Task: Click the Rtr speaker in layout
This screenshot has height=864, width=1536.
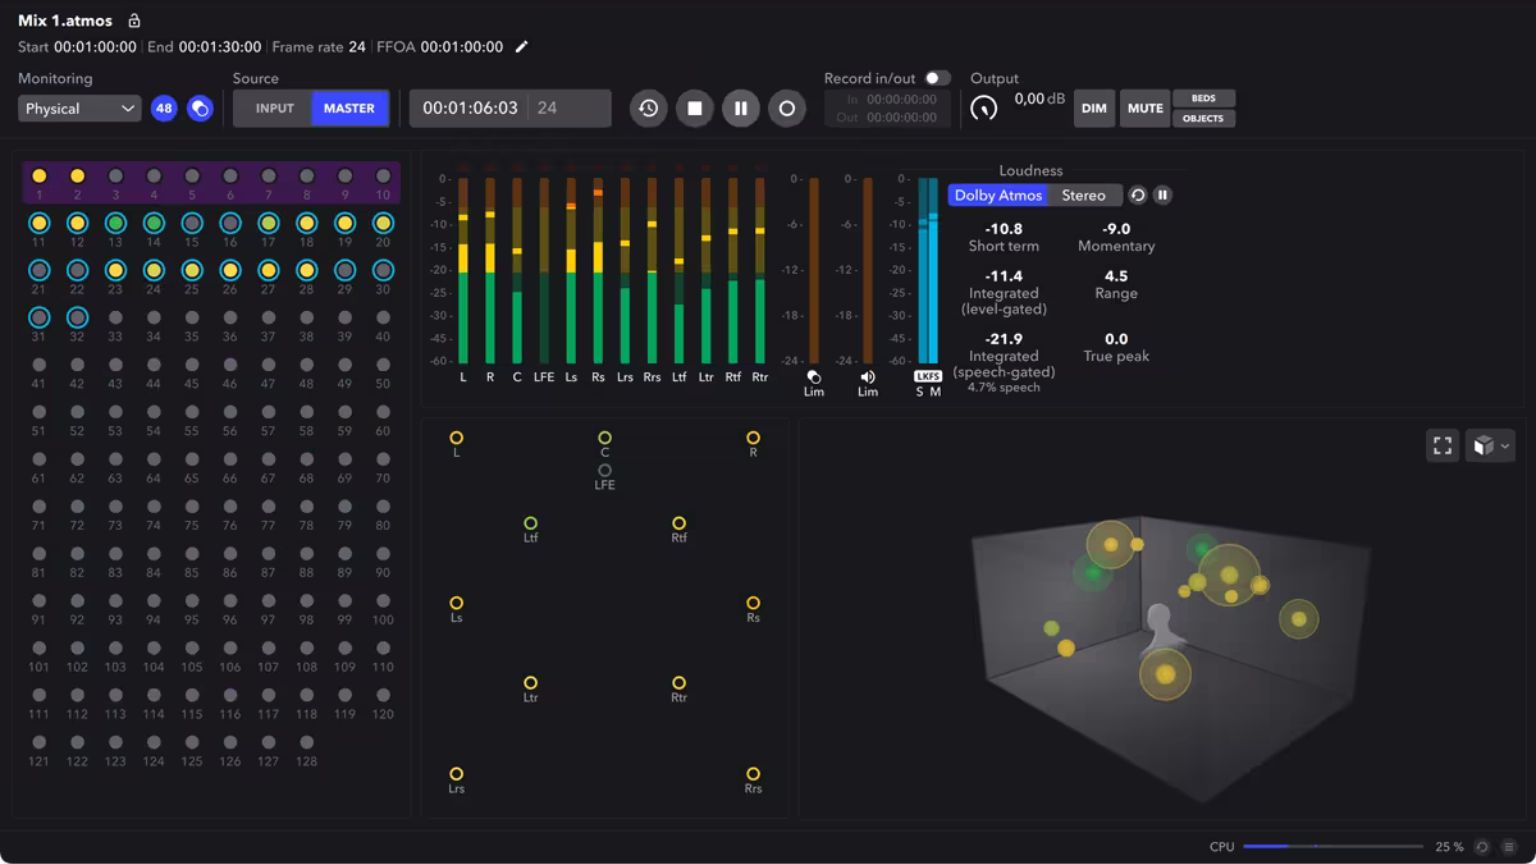Action: click(x=679, y=683)
